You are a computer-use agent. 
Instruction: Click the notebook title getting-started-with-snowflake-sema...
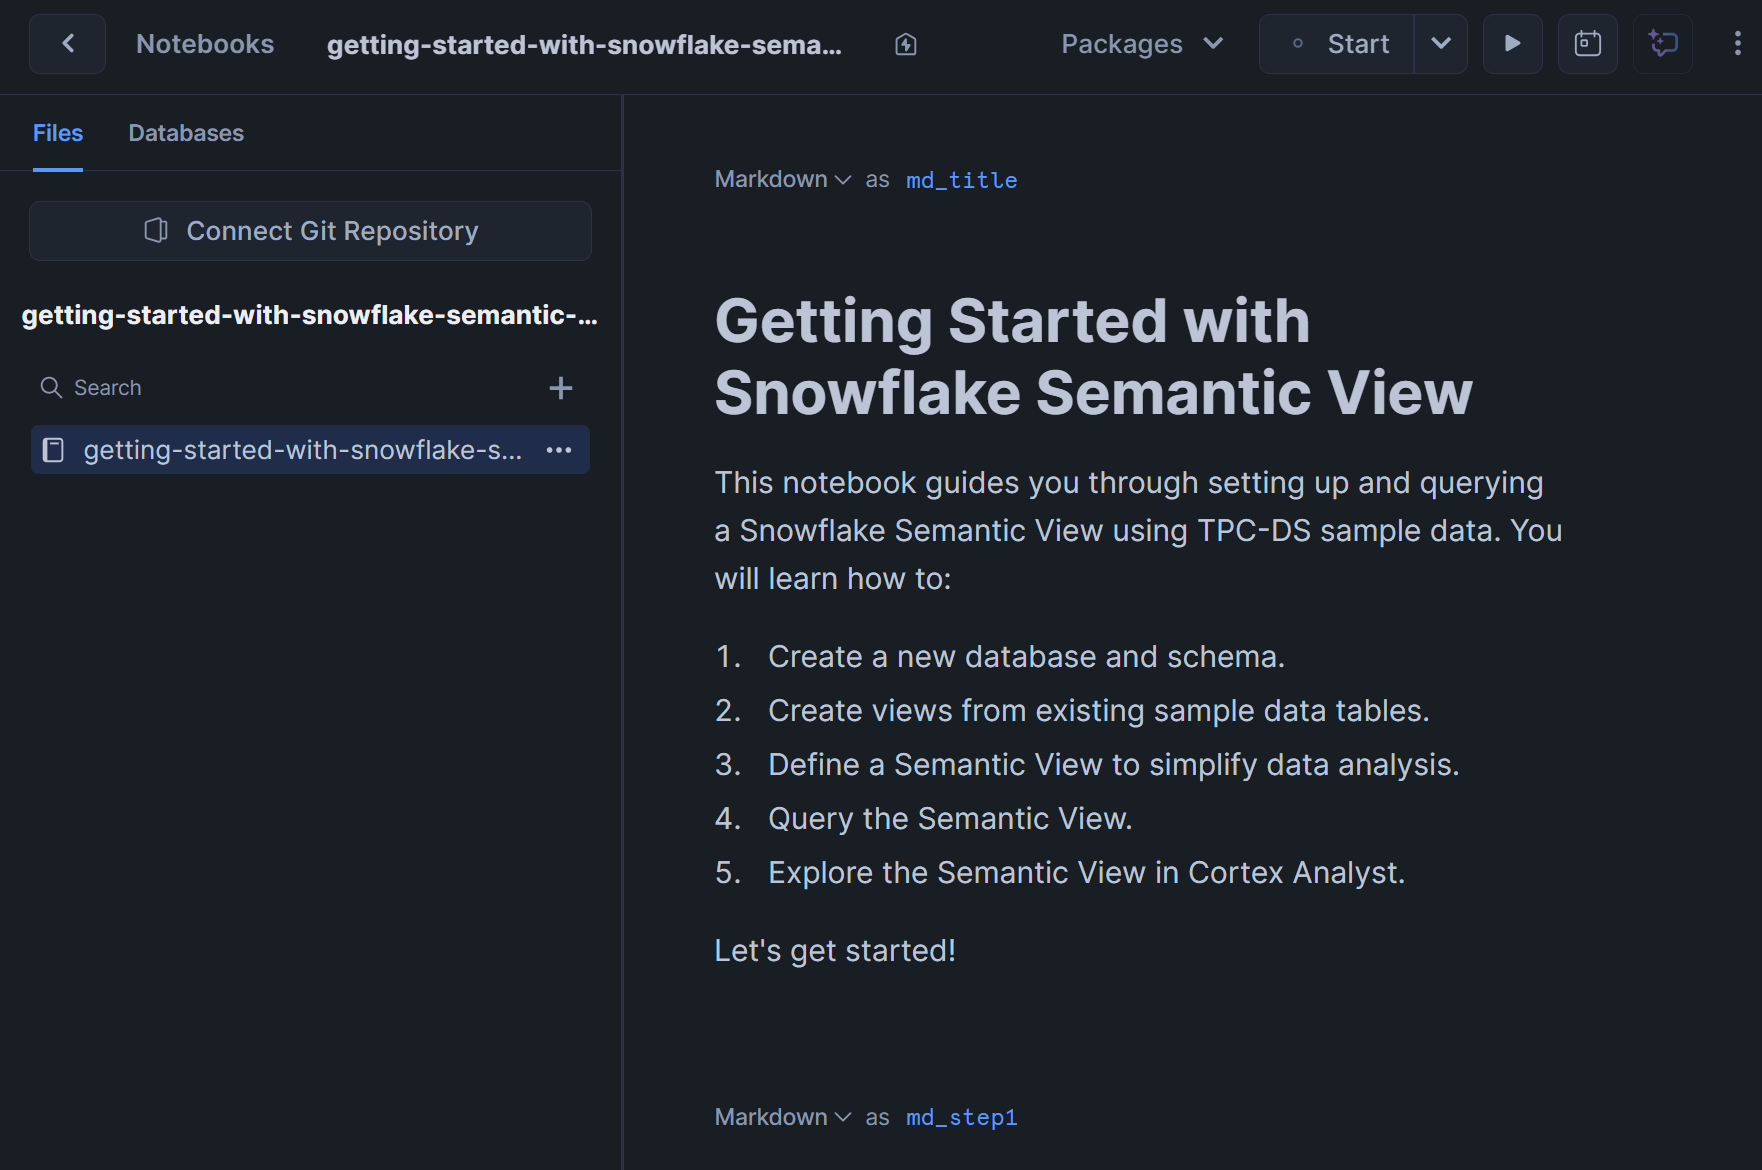(584, 45)
